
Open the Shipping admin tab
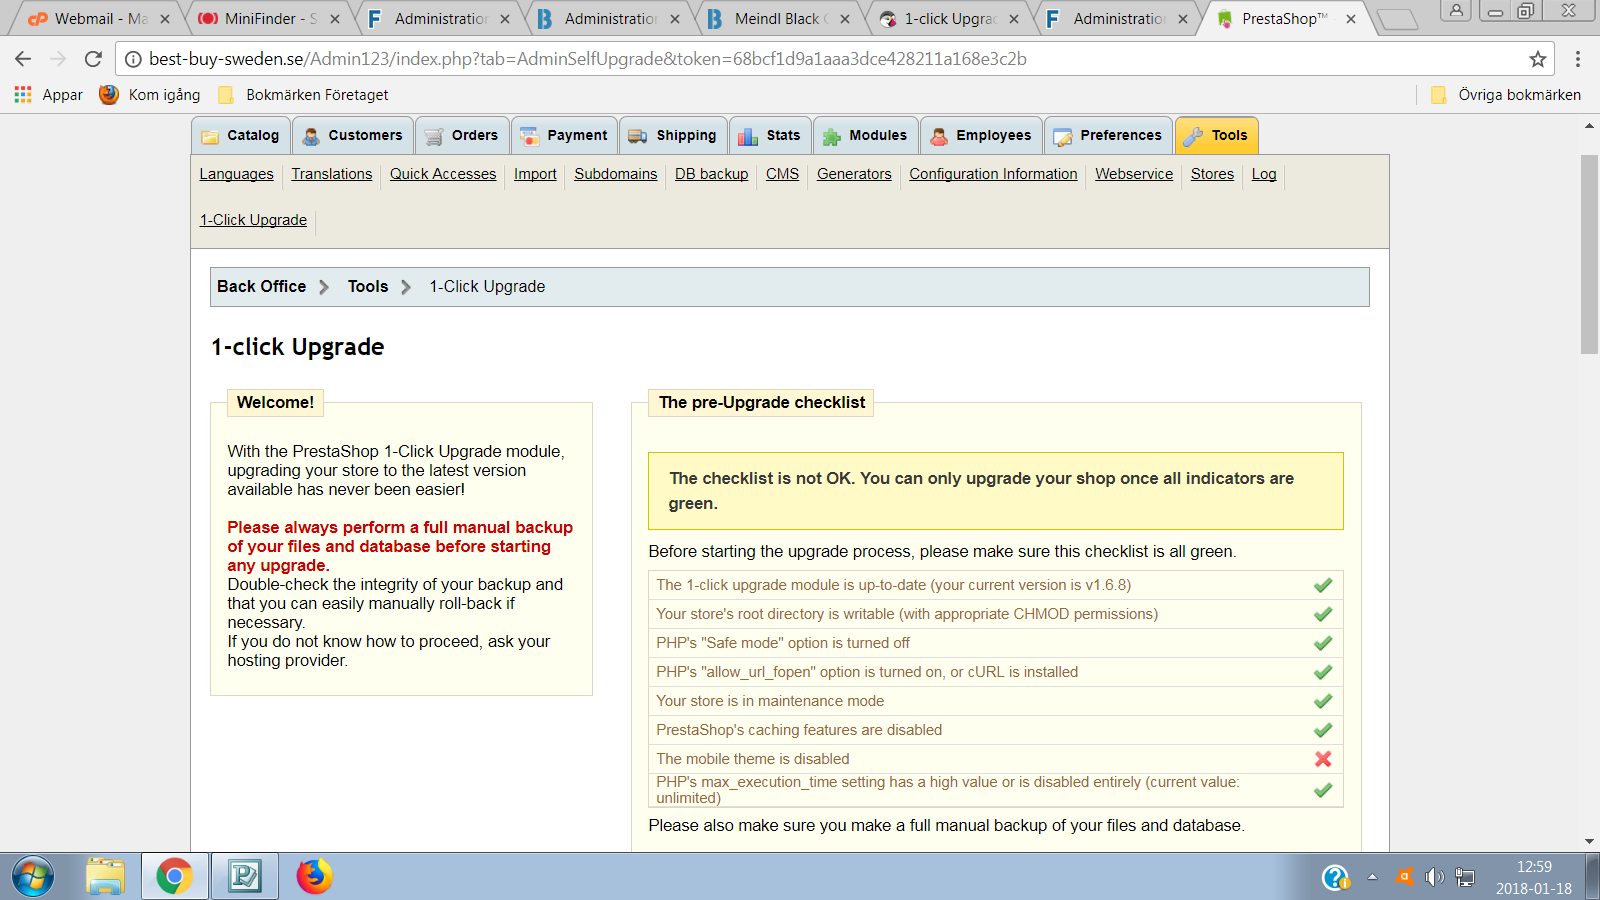[673, 136]
